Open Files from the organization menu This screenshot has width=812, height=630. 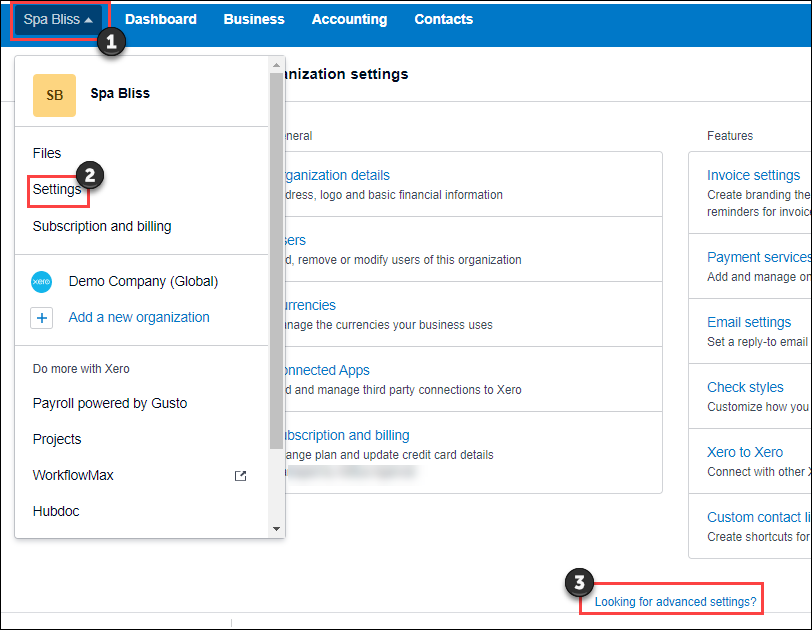click(47, 153)
